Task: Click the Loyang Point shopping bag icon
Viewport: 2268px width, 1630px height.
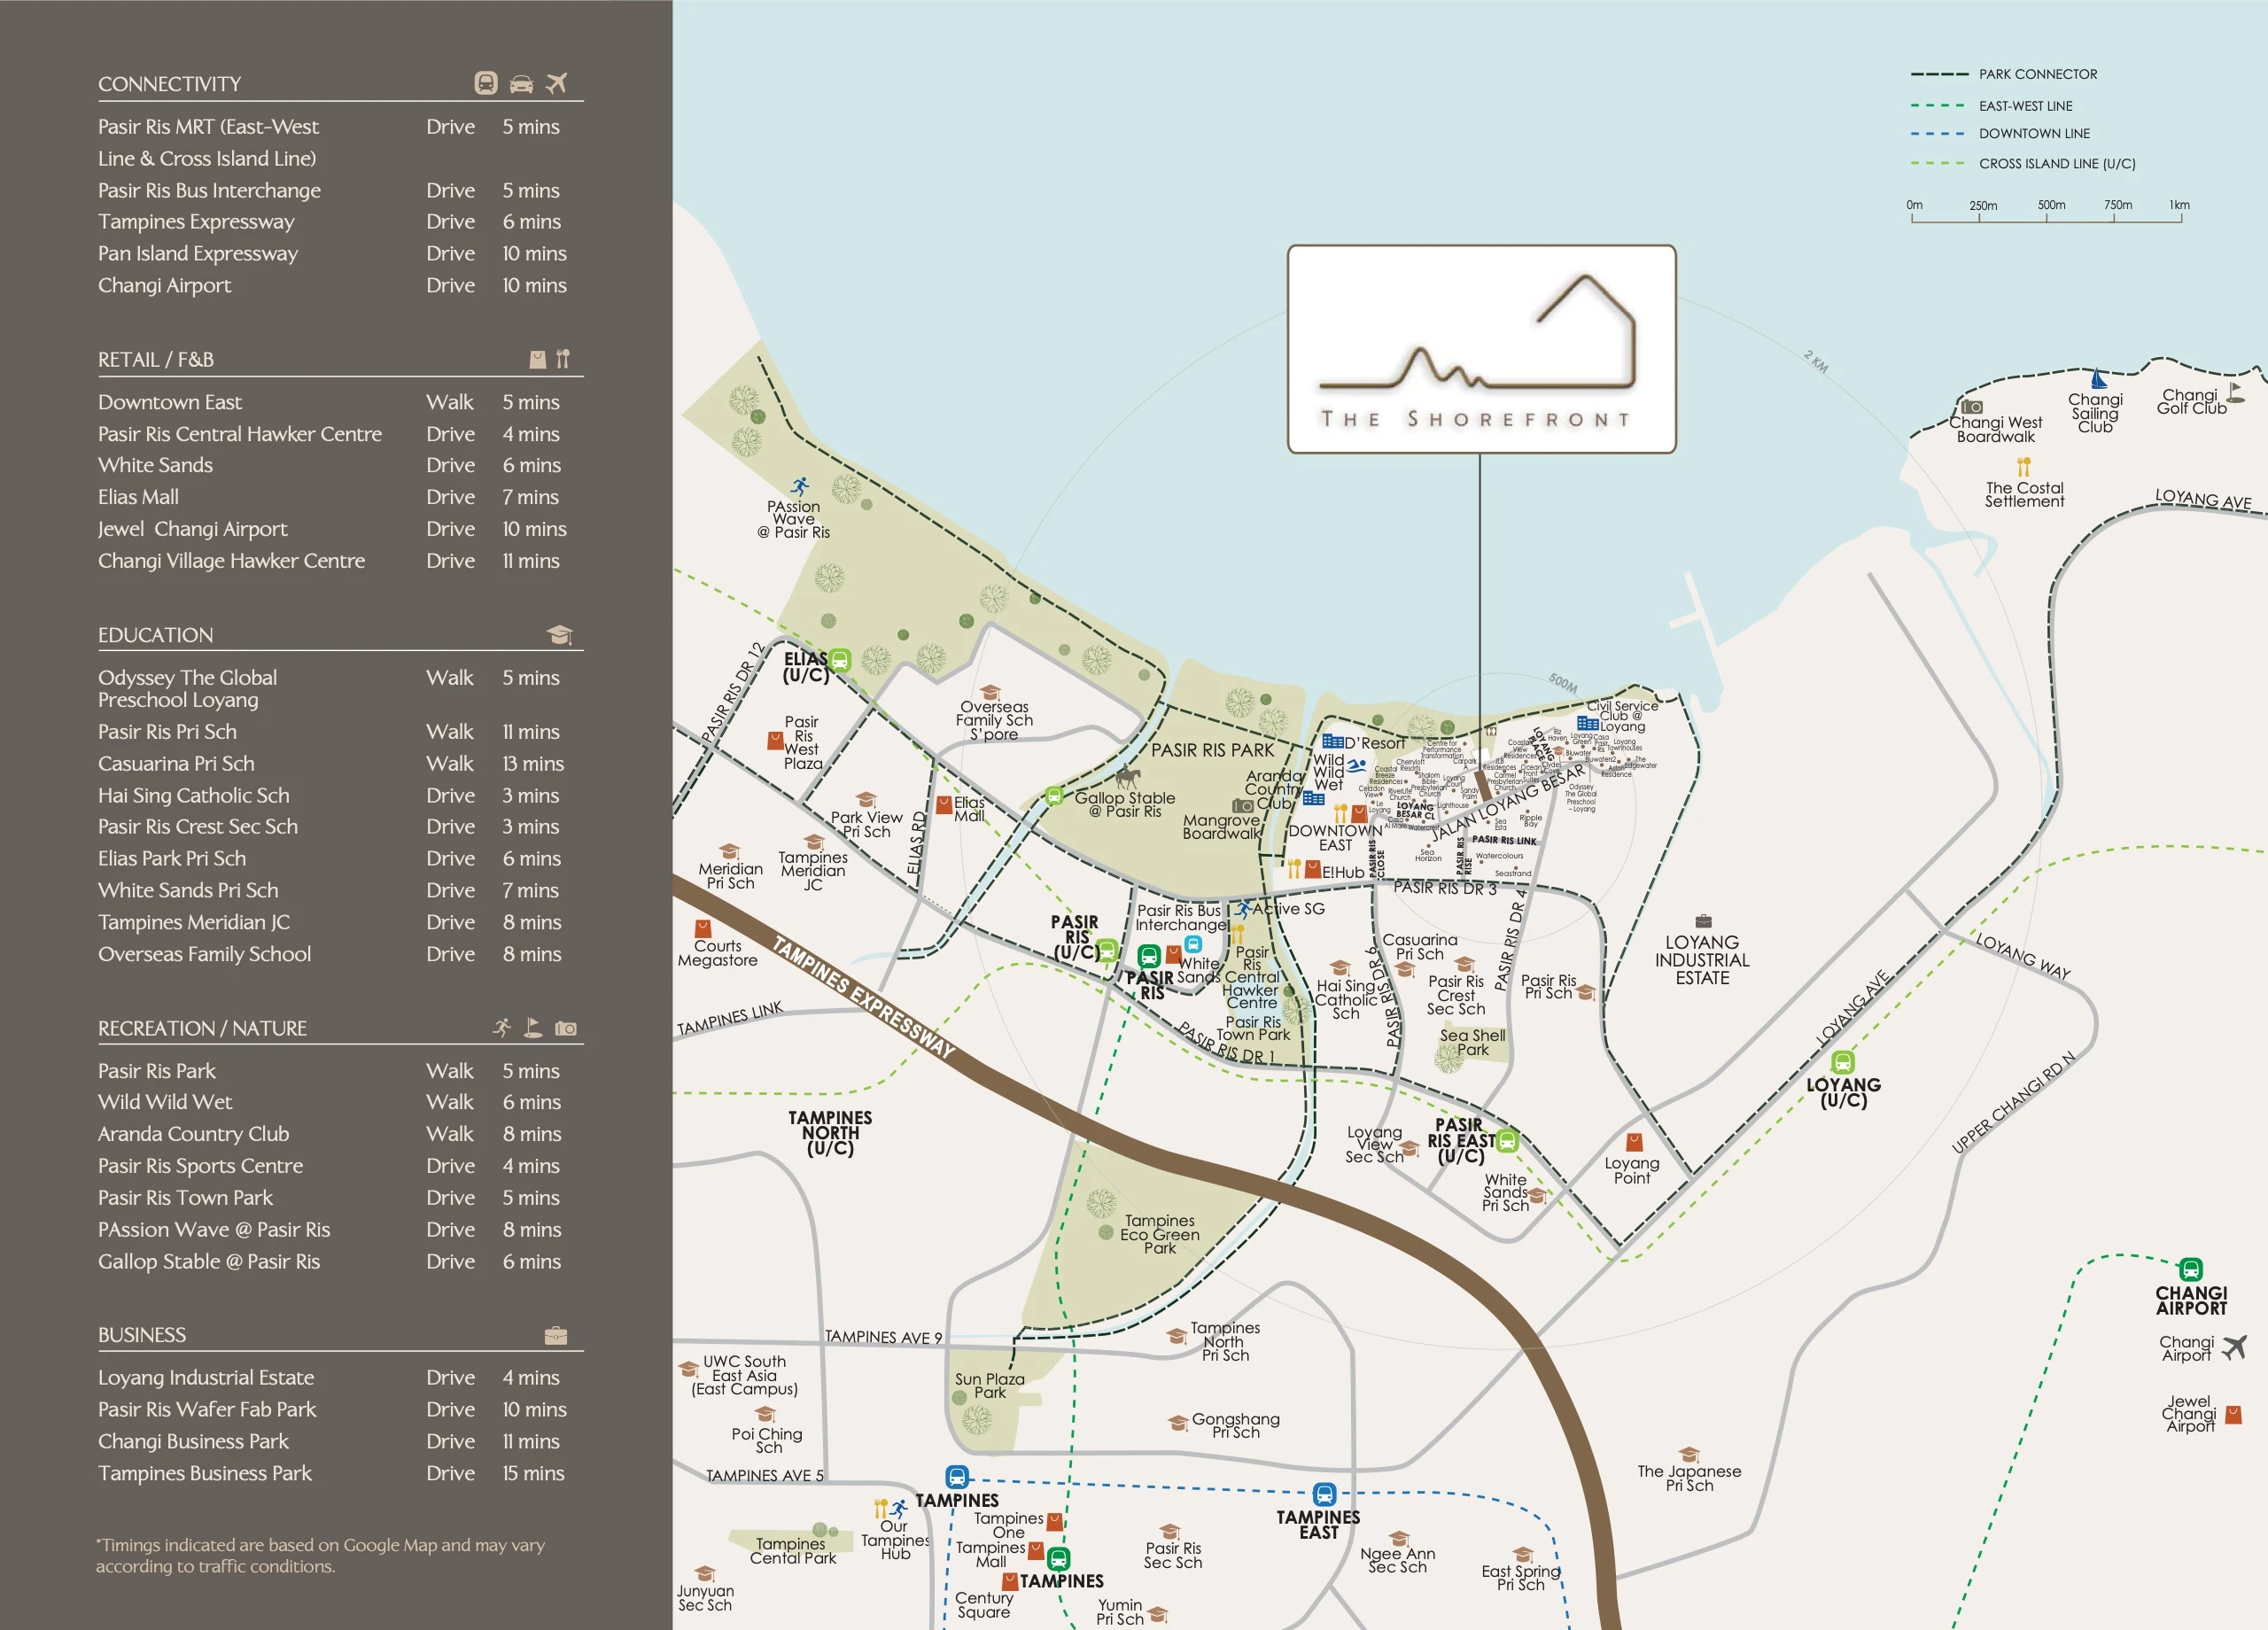Action: point(1634,1142)
